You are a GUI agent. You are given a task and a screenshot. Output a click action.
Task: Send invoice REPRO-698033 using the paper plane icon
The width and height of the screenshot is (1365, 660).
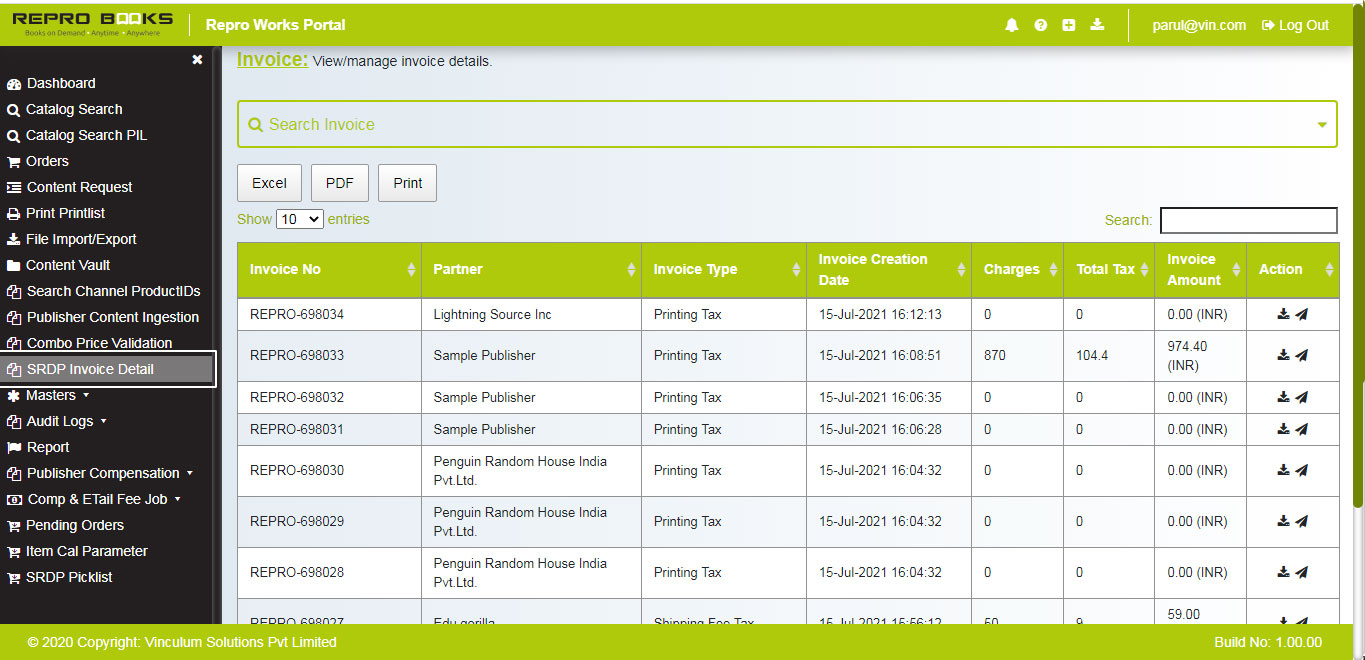click(x=1304, y=355)
